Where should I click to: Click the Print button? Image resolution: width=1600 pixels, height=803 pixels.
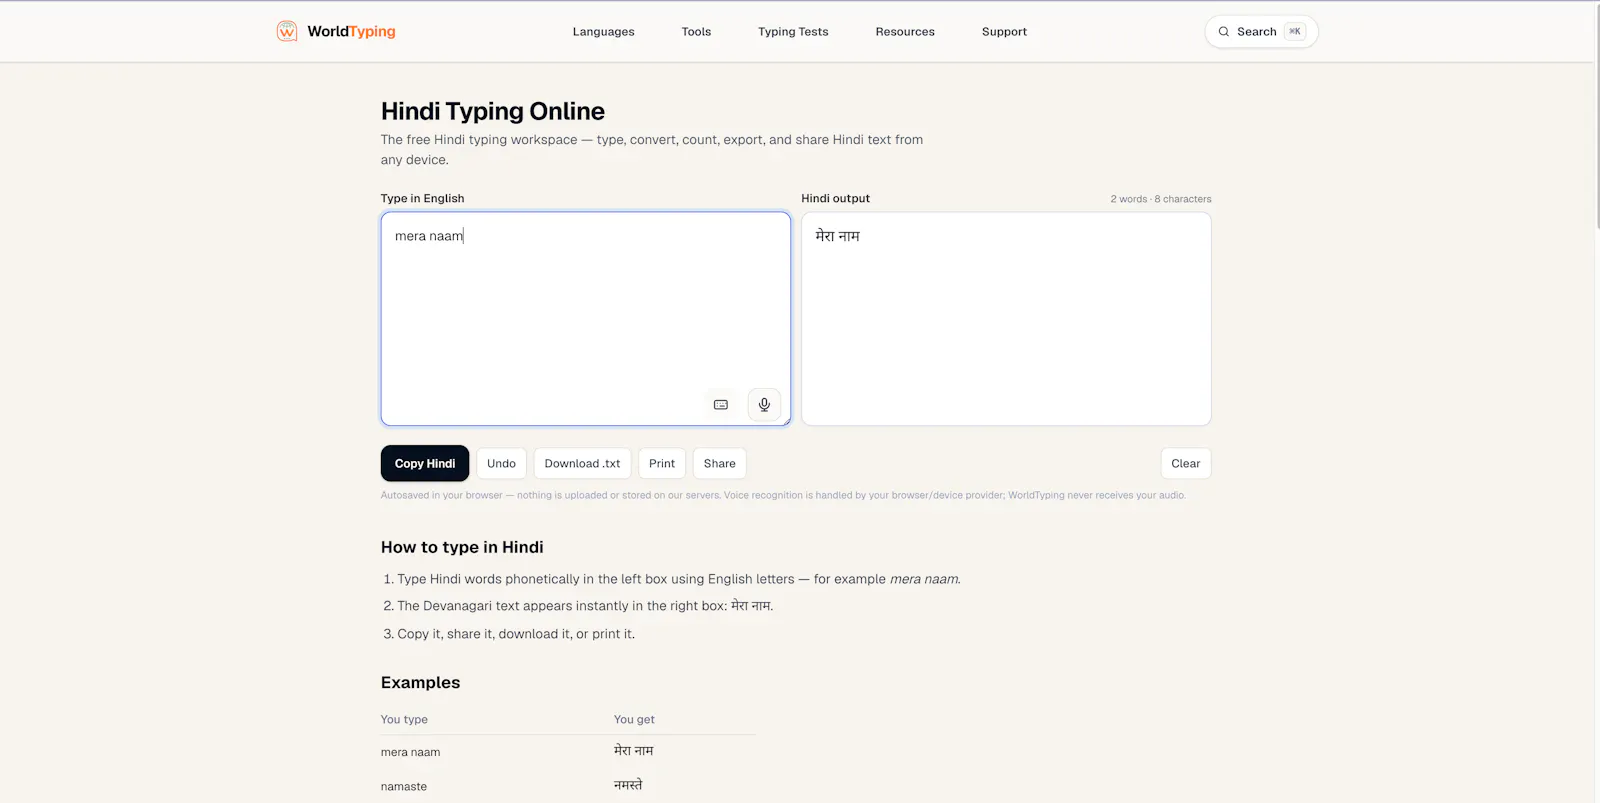tap(662, 463)
